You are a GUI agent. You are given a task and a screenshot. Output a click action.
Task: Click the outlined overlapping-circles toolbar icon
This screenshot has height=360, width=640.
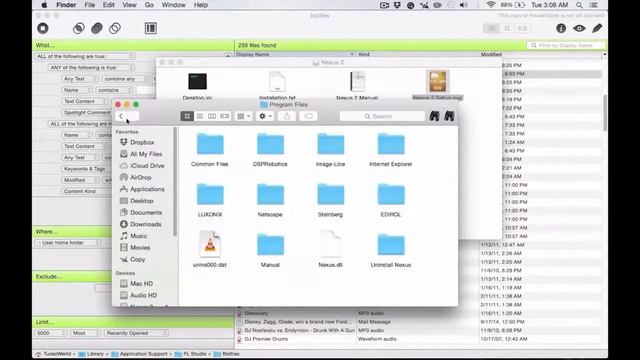pos(79,28)
